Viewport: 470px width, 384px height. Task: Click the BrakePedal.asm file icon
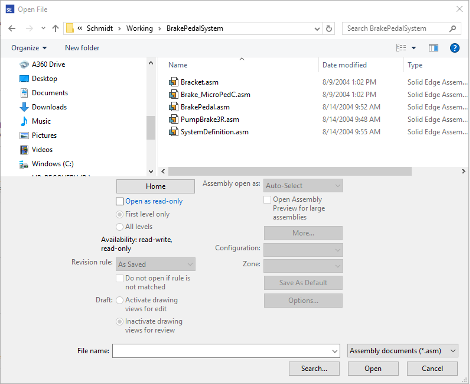[x=173, y=107]
